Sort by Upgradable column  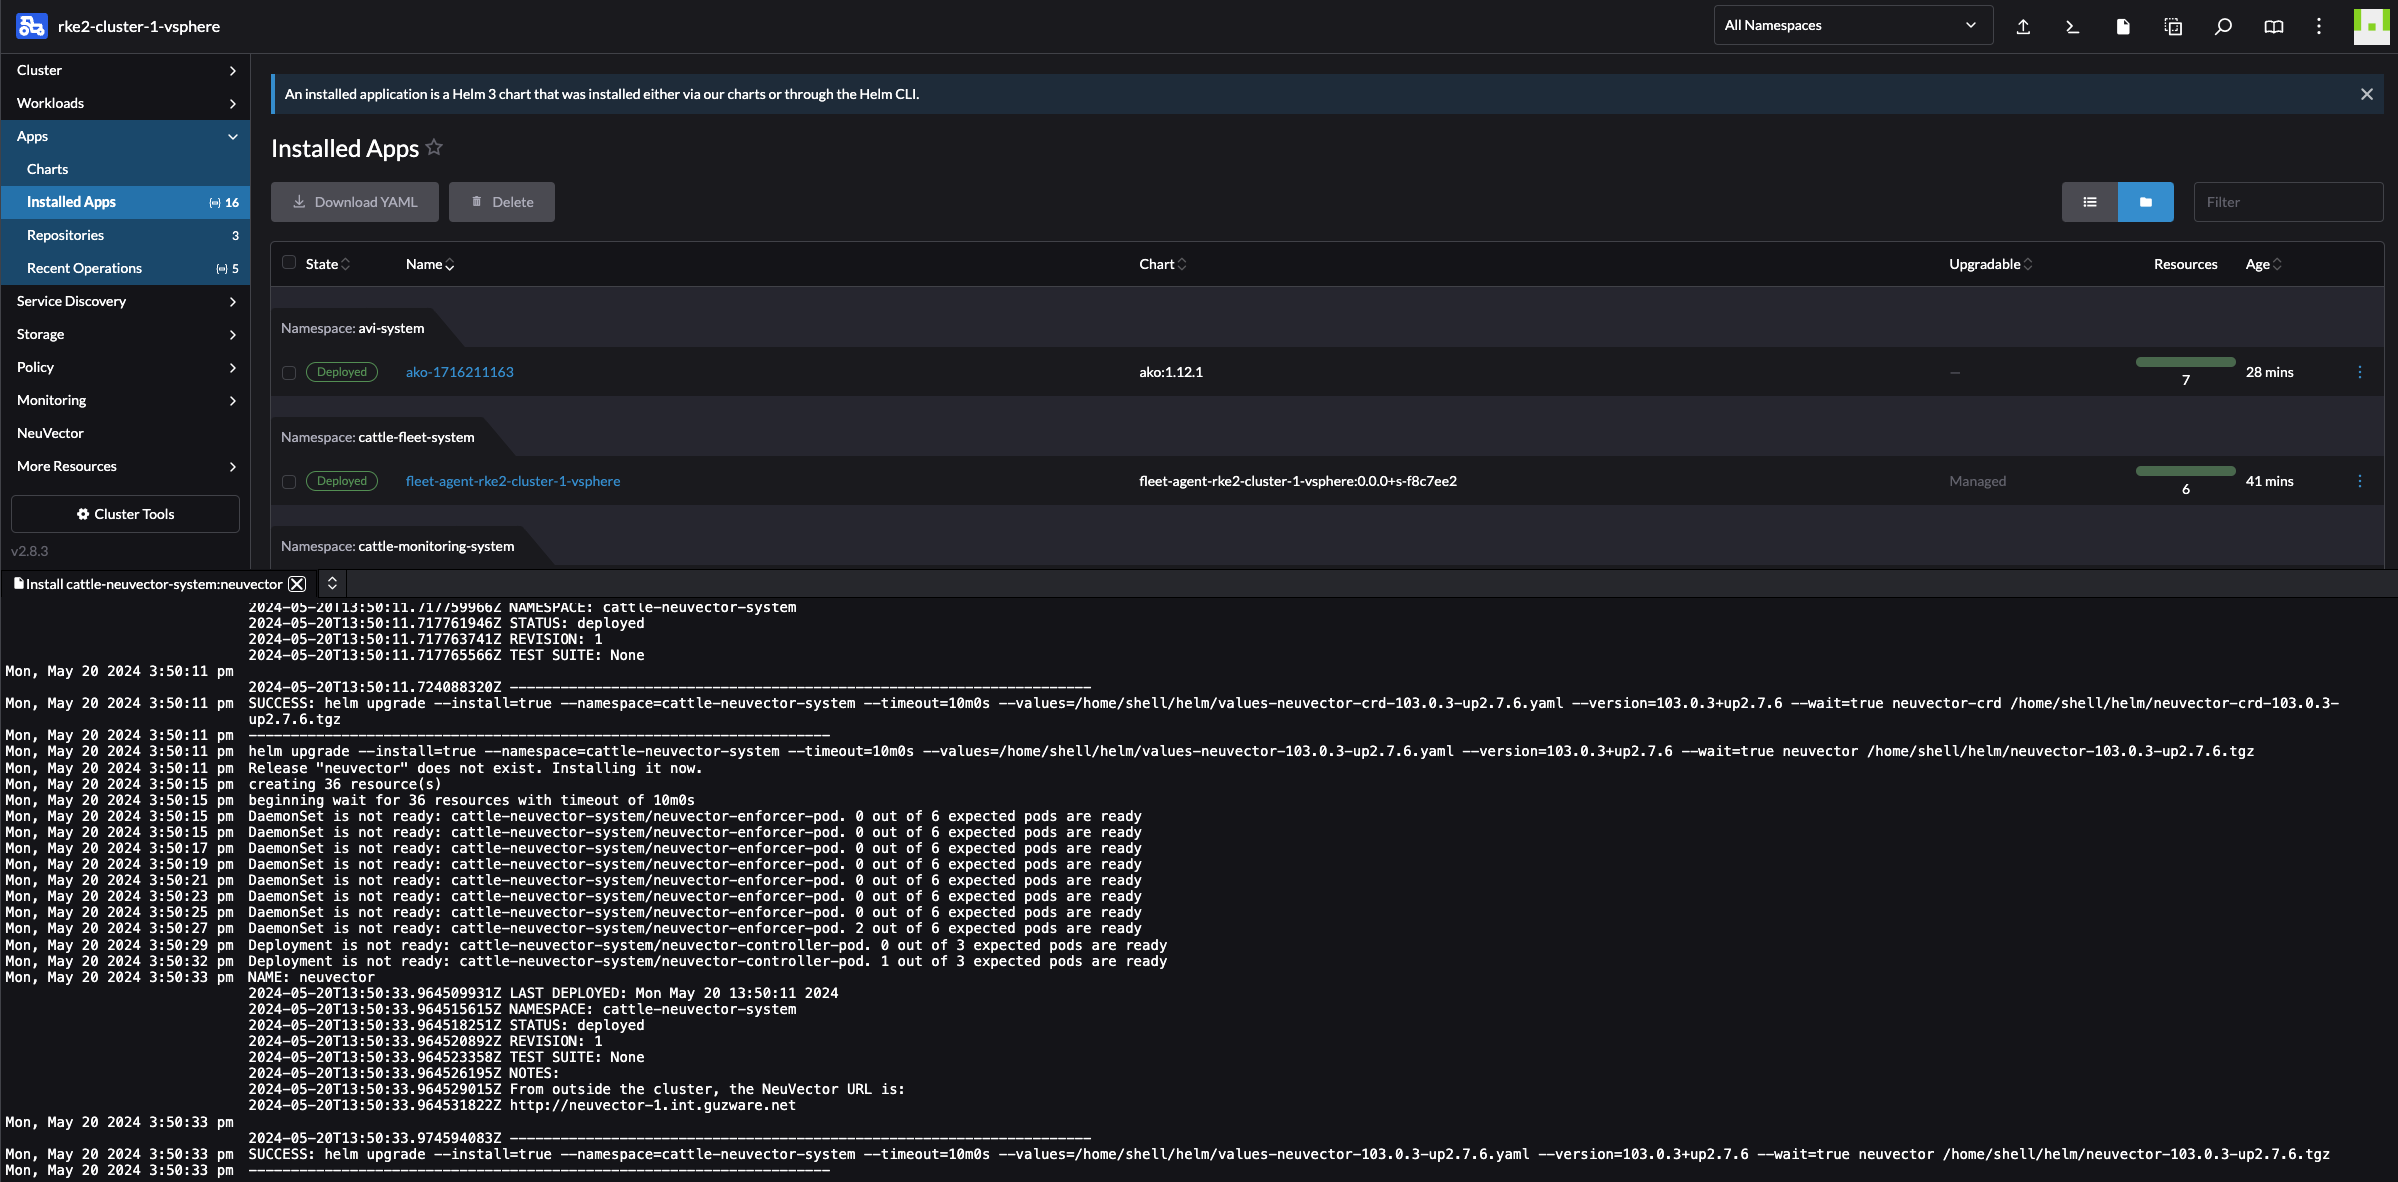click(x=1991, y=264)
